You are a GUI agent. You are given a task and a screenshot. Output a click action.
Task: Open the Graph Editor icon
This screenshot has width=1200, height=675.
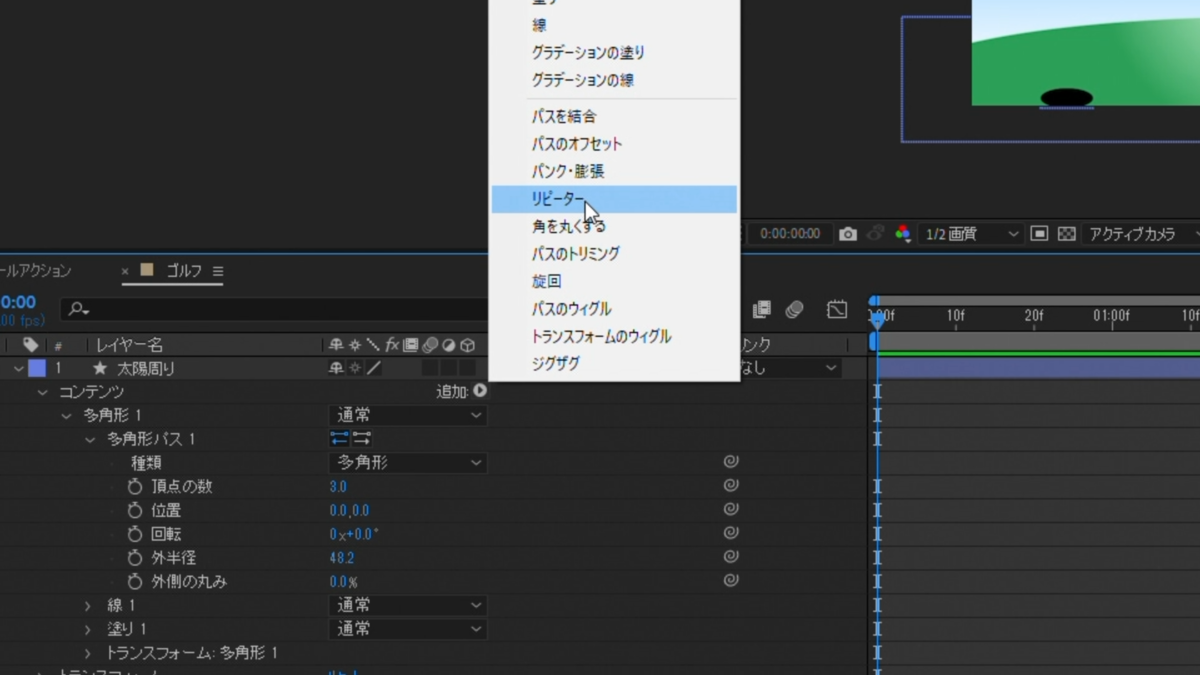(x=837, y=310)
